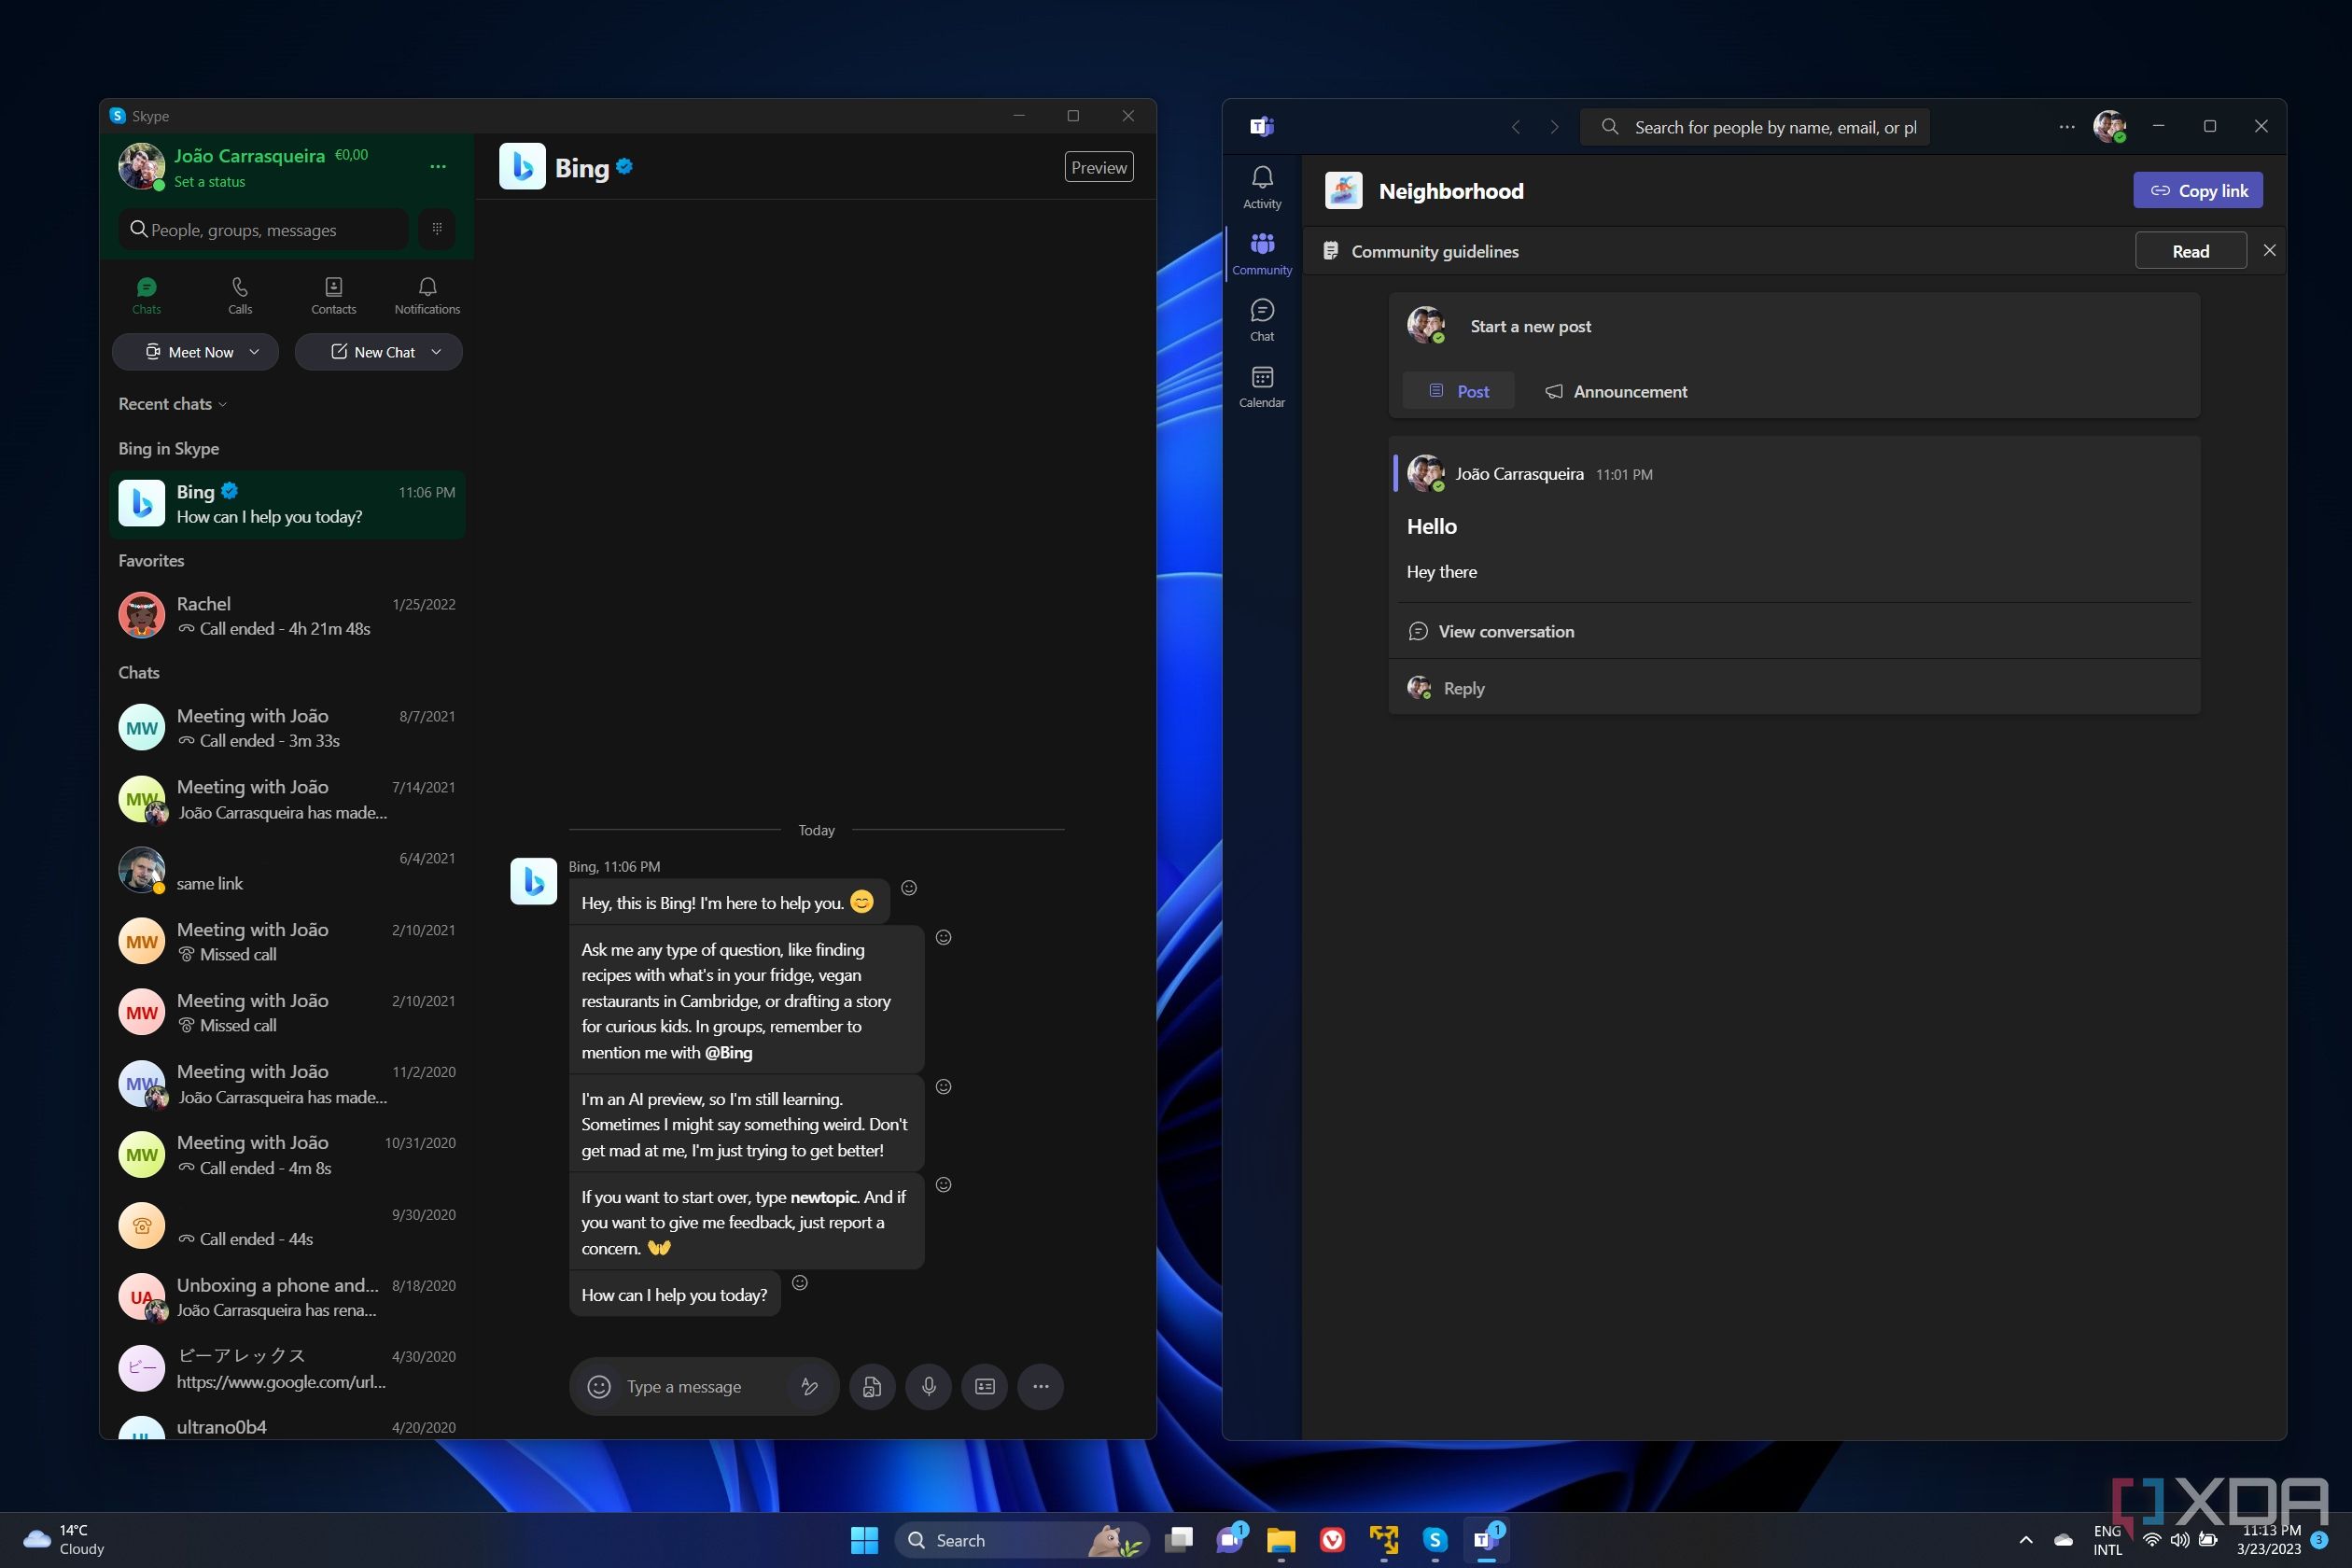Viewport: 2352px width, 1568px height.
Task: Copy link to Neighborhood channel
Action: click(2196, 190)
